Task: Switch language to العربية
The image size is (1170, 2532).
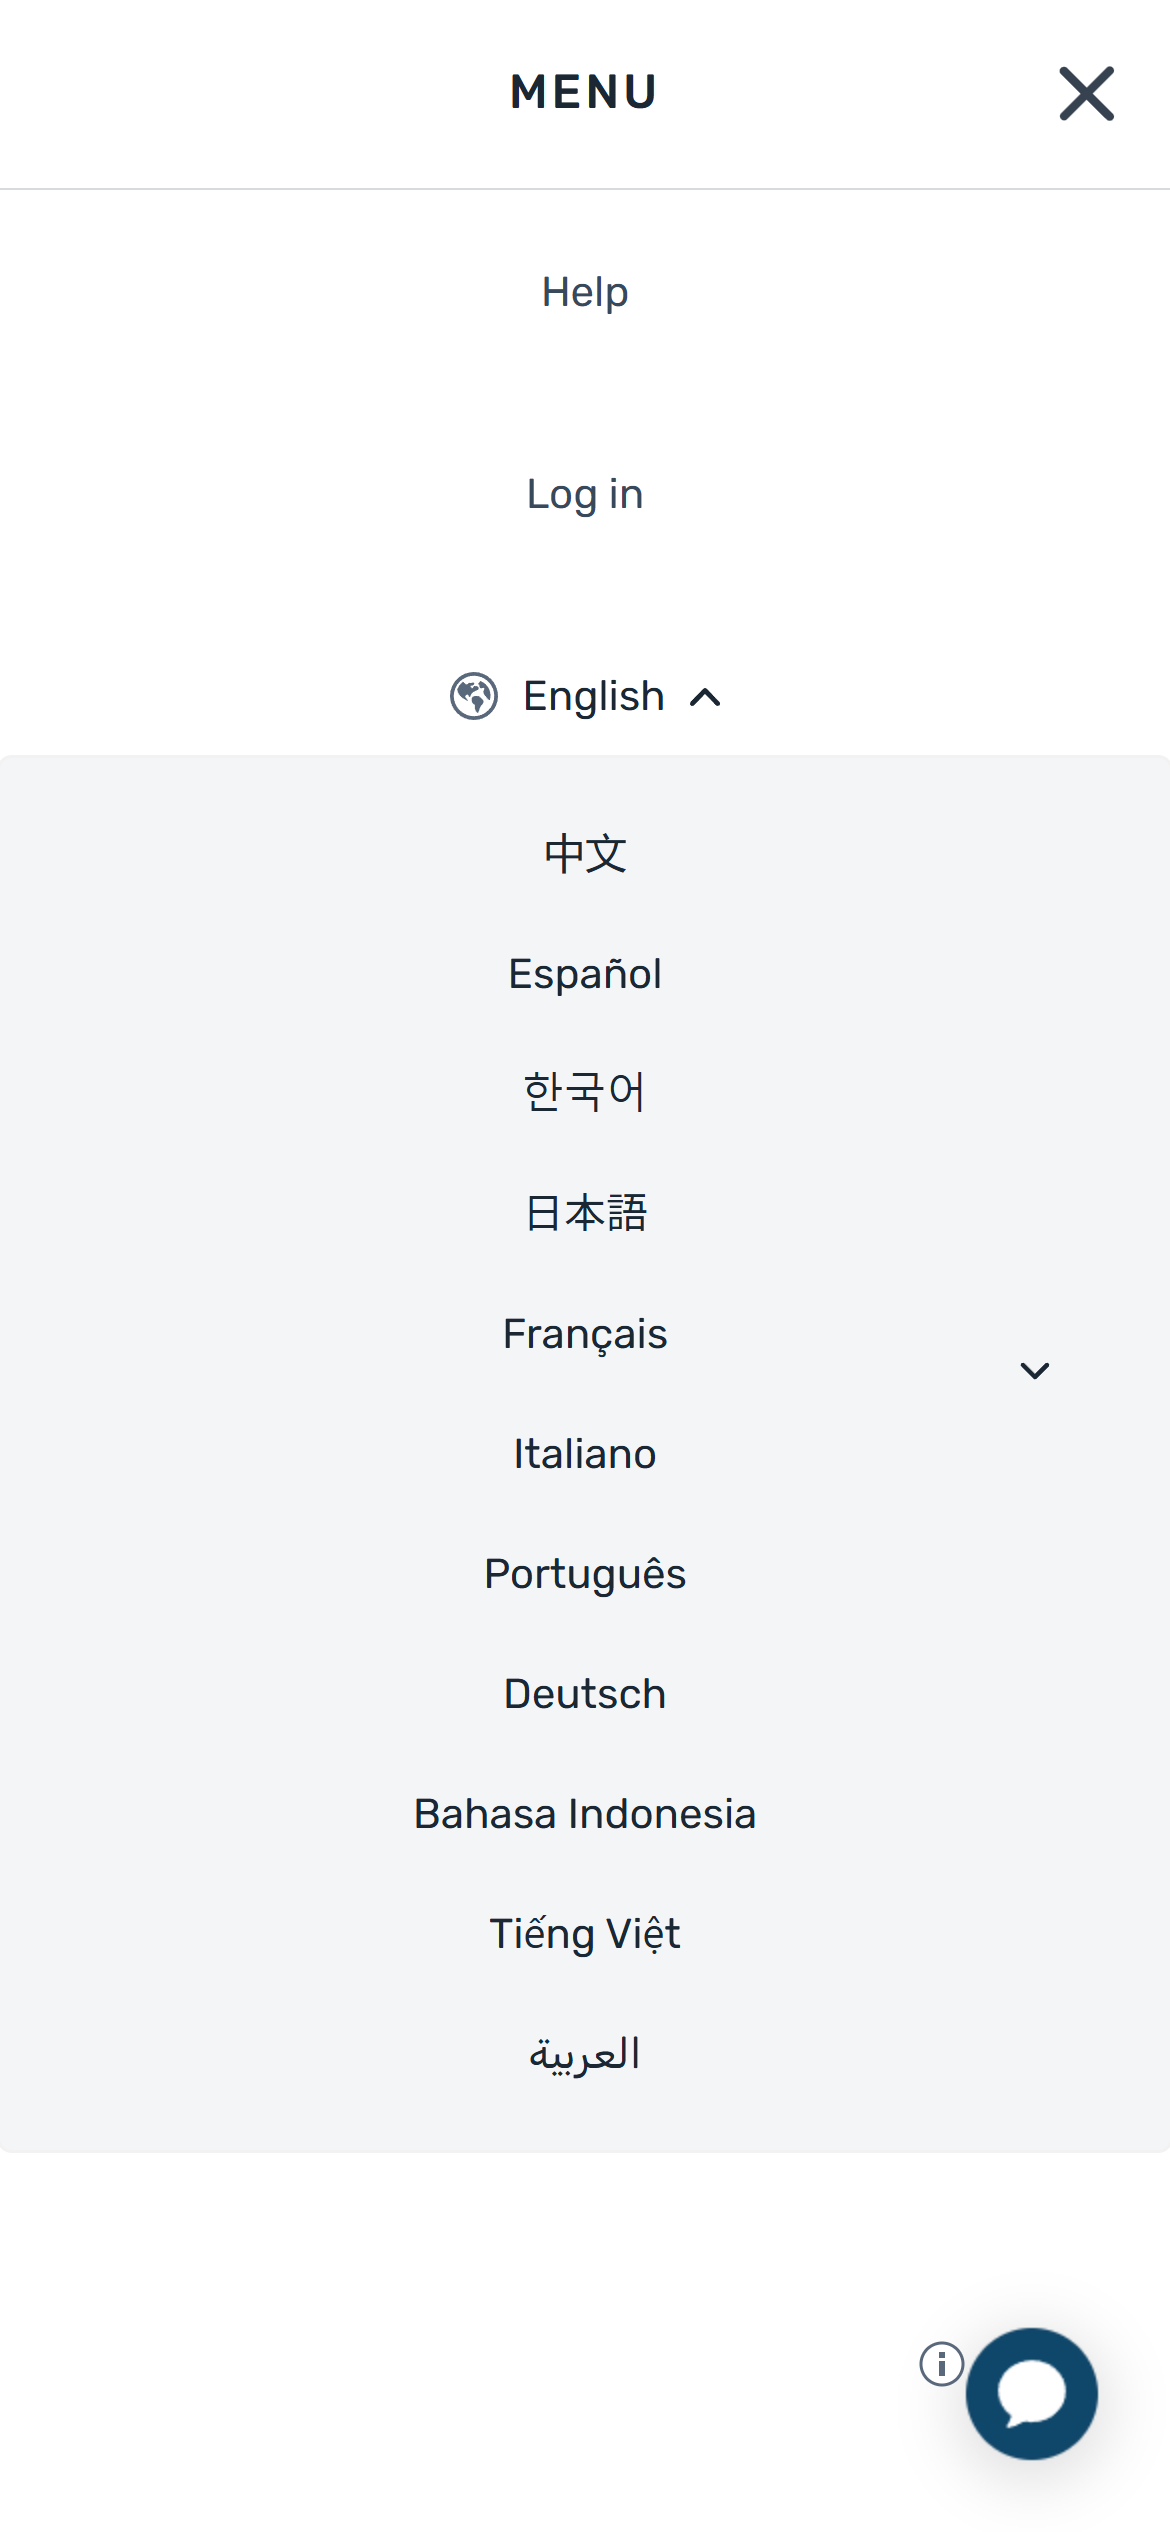Action: [585, 2054]
